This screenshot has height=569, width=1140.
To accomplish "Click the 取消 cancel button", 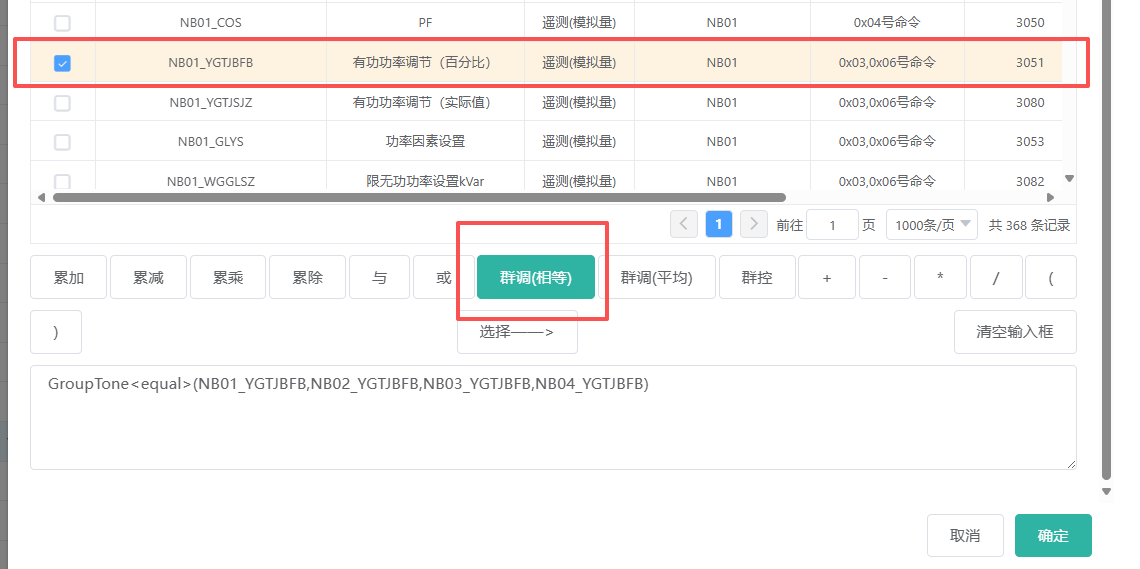I will 965,535.
